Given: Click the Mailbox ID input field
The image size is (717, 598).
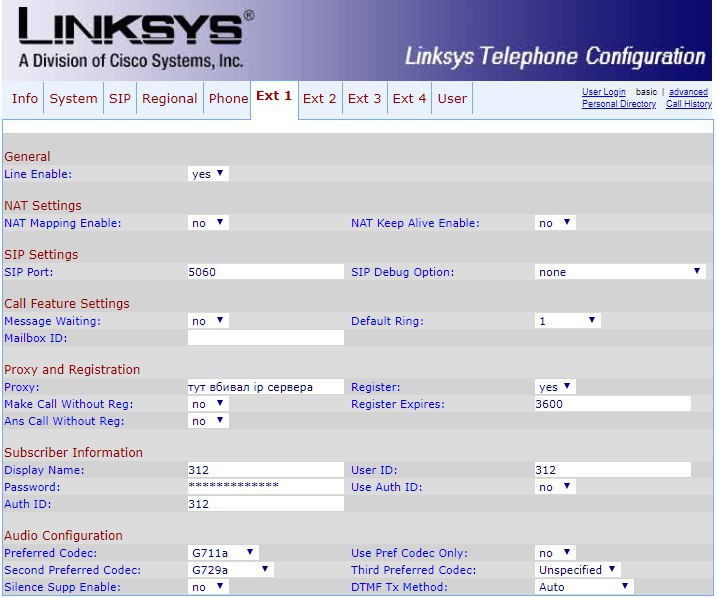Looking at the screenshot, I should (266, 338).
